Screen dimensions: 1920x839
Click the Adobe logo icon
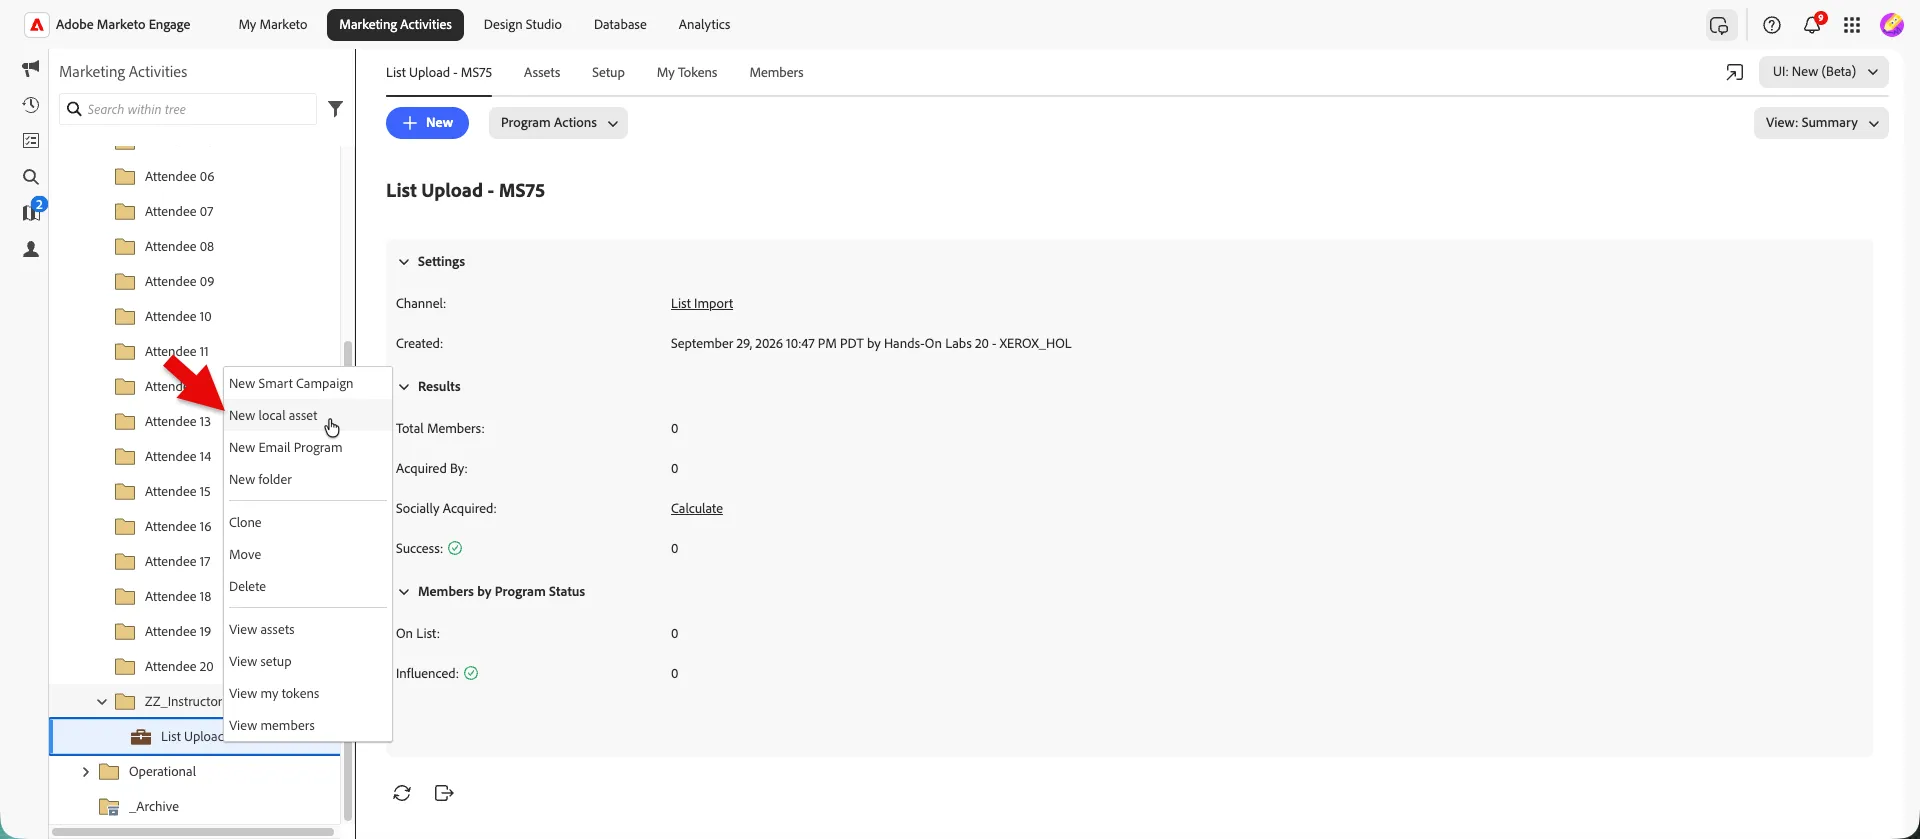tap(37, 25)
